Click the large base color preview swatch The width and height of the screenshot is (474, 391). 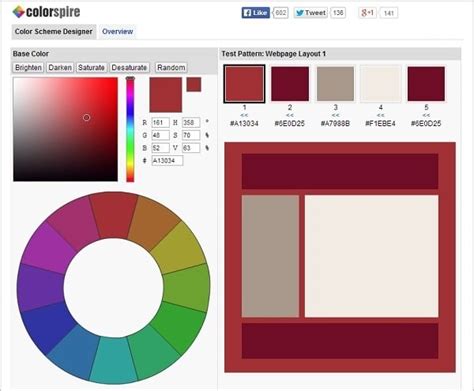(x=166, y=95)
